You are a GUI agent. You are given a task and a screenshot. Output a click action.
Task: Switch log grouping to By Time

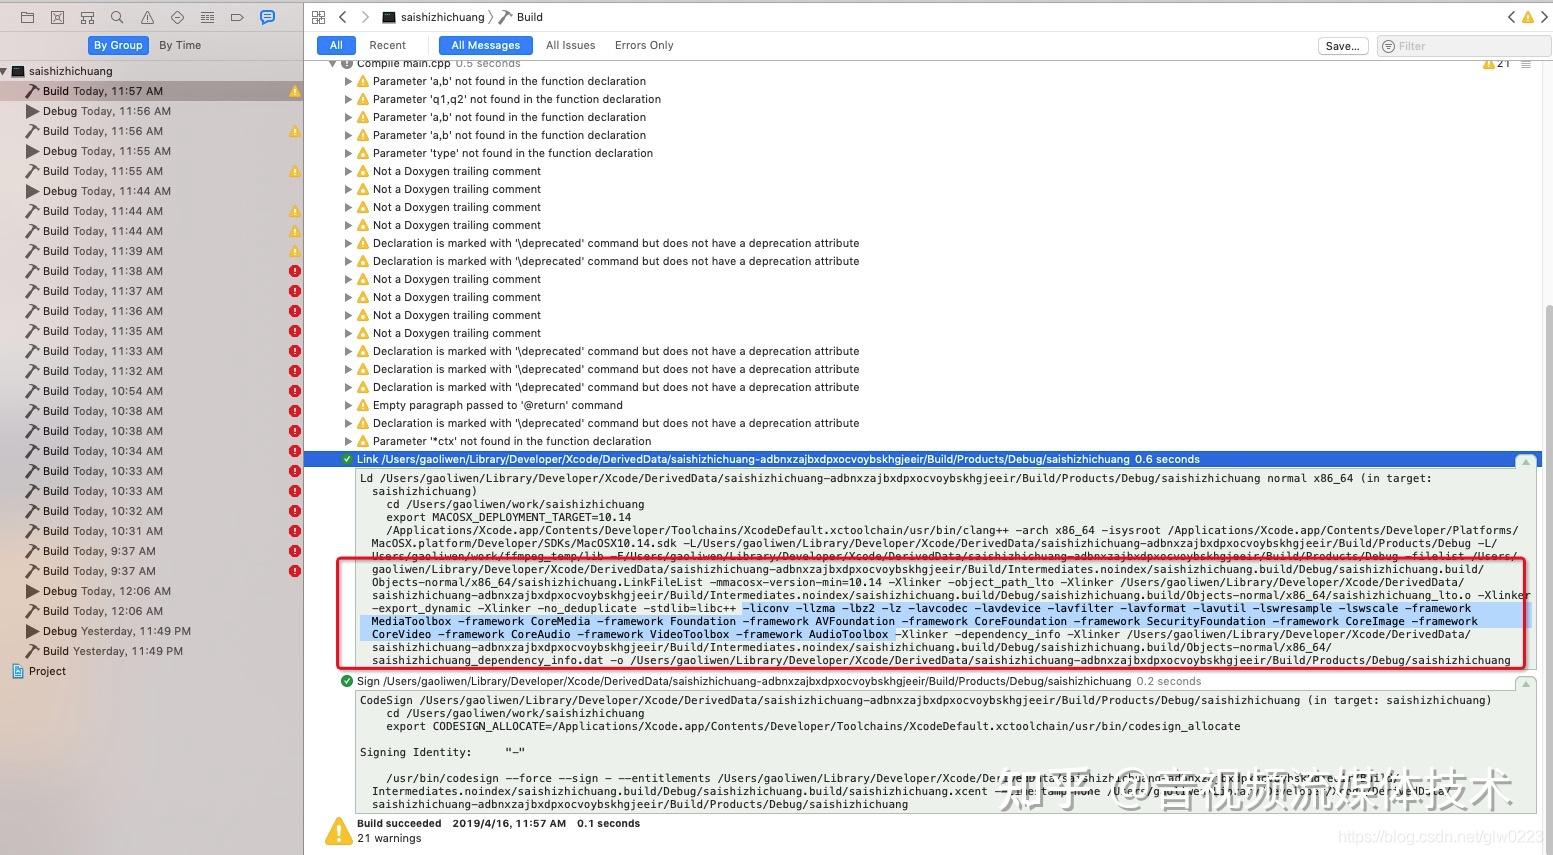pyautogui.click(x=180, y=45)
